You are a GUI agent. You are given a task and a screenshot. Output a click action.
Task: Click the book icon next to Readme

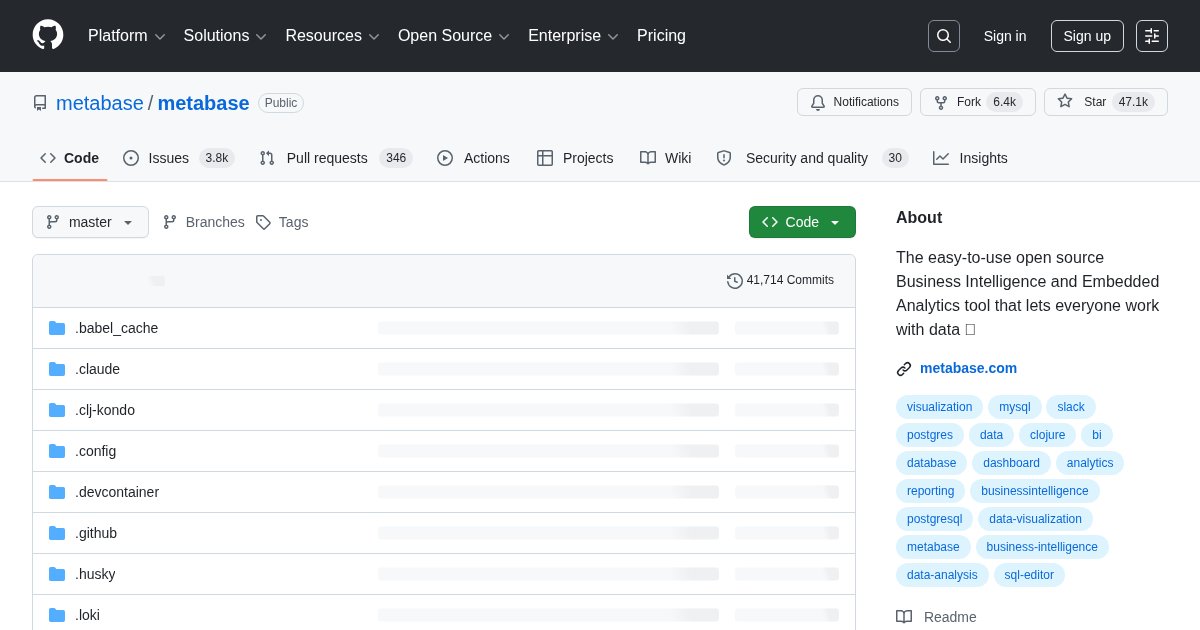904,617
